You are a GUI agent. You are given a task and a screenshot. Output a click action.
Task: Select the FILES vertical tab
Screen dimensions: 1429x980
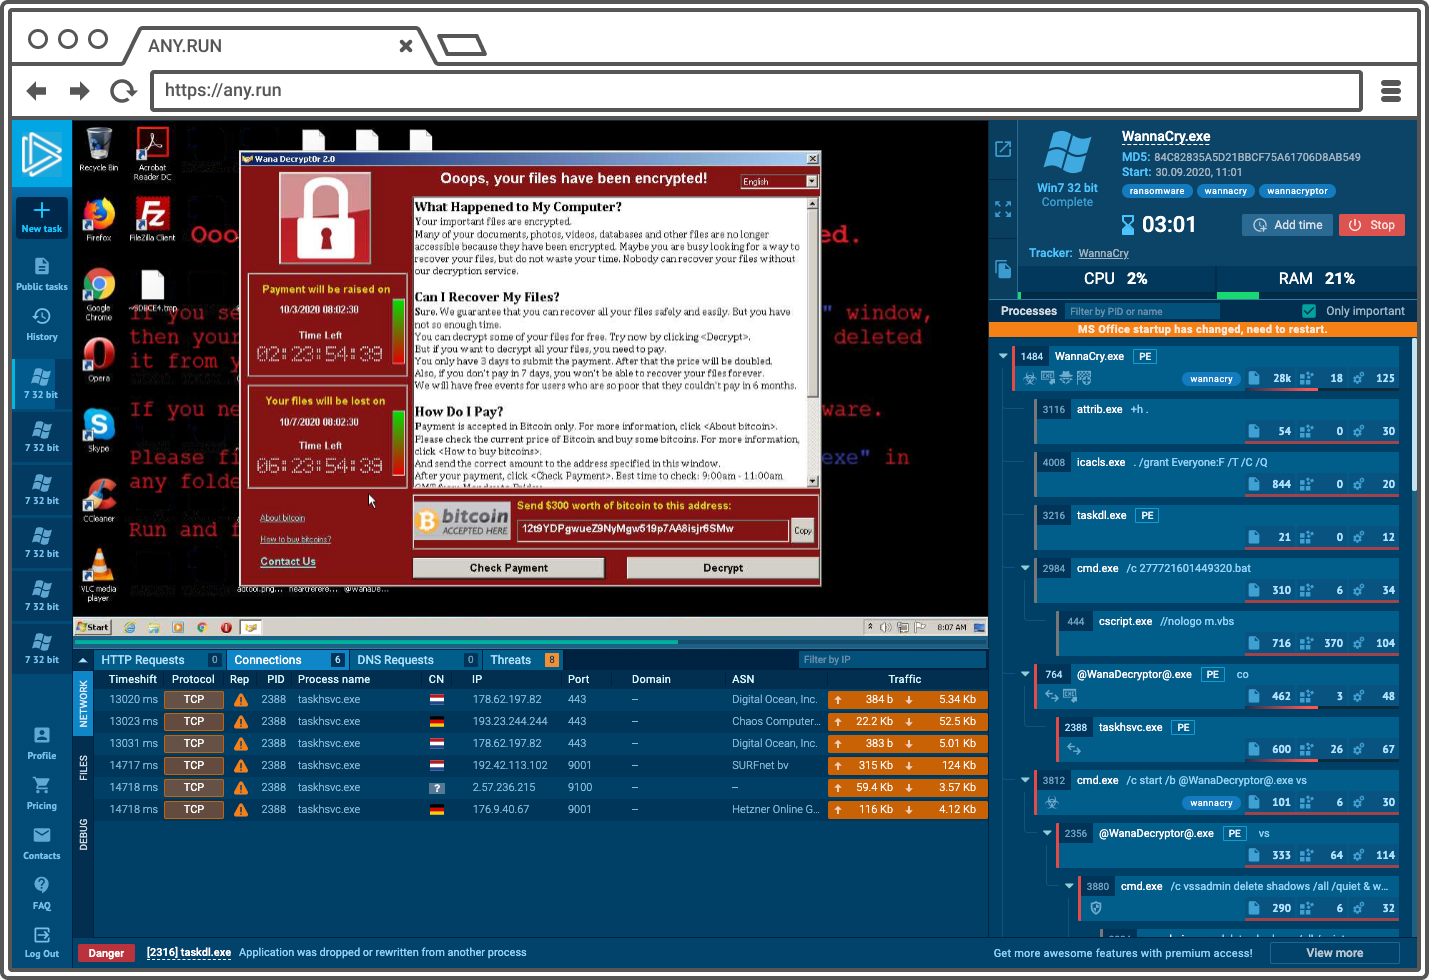[84, 768]
